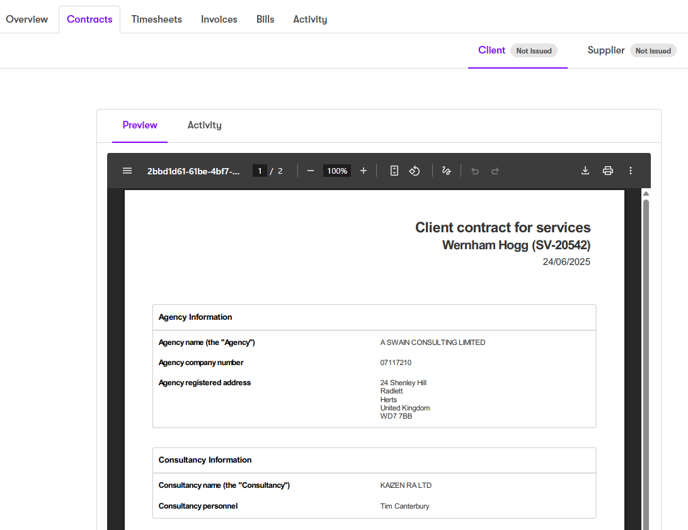This screenshot has width=688, height=530.
Task: Click the PDF file name 2bbd1d61-61be-4bf7-...
Action: [x=193, y=171]
